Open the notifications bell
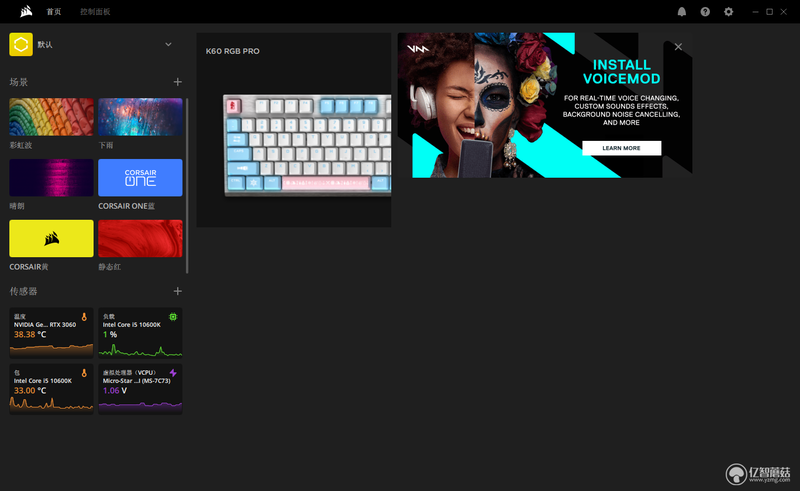This screenshot has width=800, height=491. tap(682, 12)
